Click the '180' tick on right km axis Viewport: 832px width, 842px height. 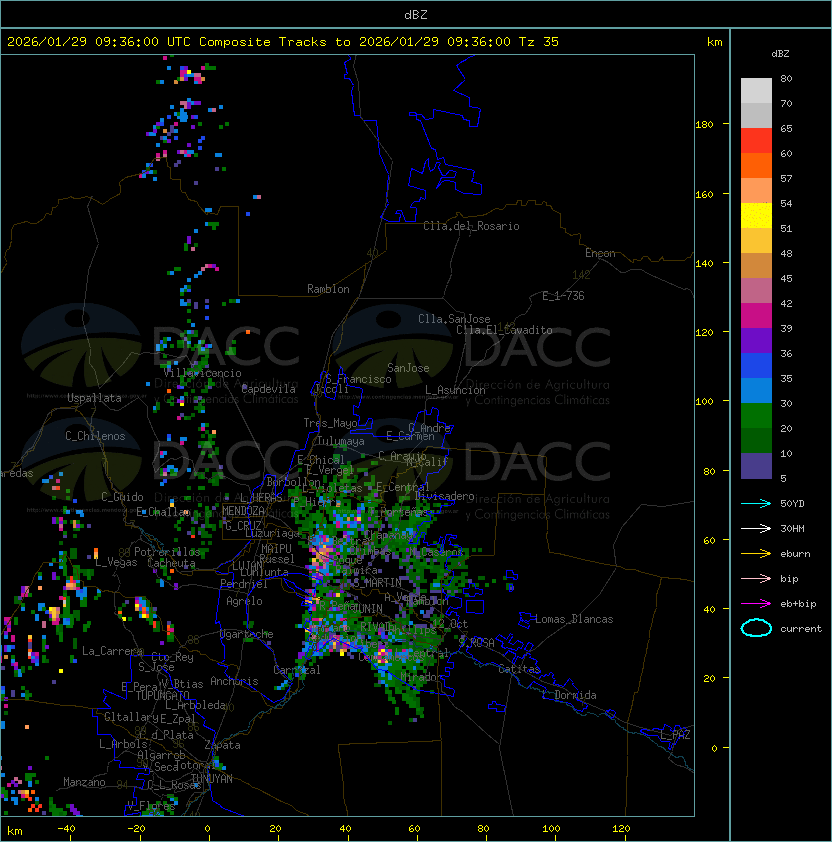(x=704, y=125)
